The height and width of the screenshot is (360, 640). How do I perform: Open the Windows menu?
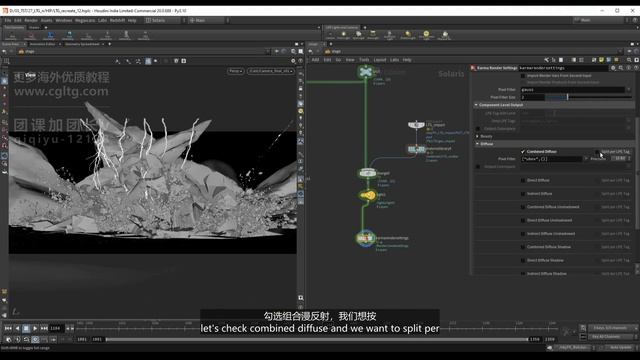point(64,20)
